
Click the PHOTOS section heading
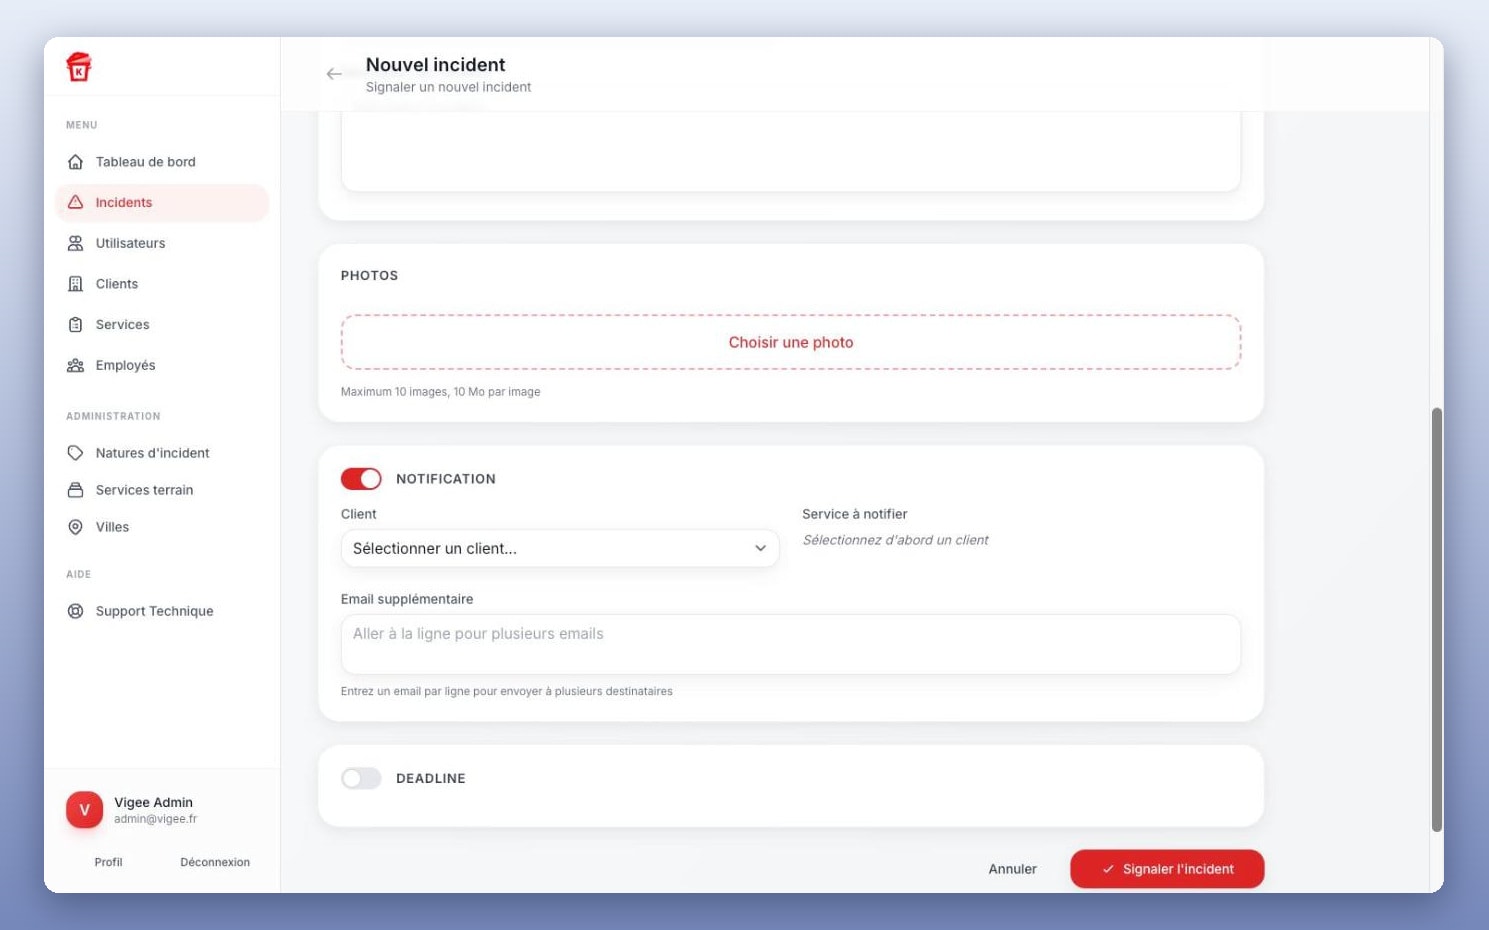[x=369, y=276]
